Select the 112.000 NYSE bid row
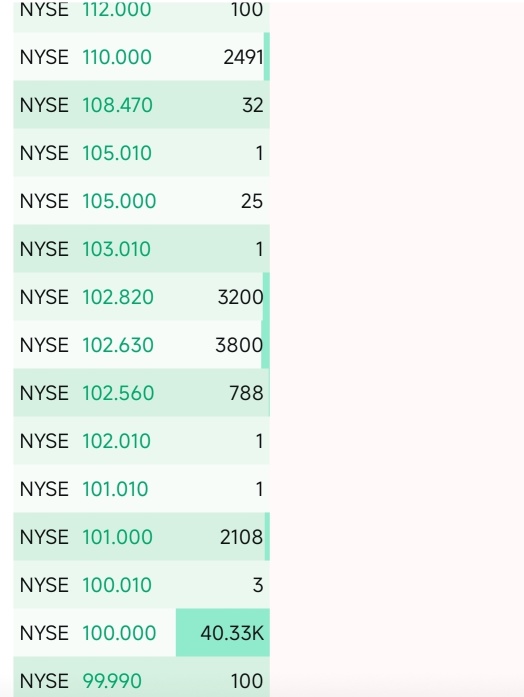 tap(141, 16)
